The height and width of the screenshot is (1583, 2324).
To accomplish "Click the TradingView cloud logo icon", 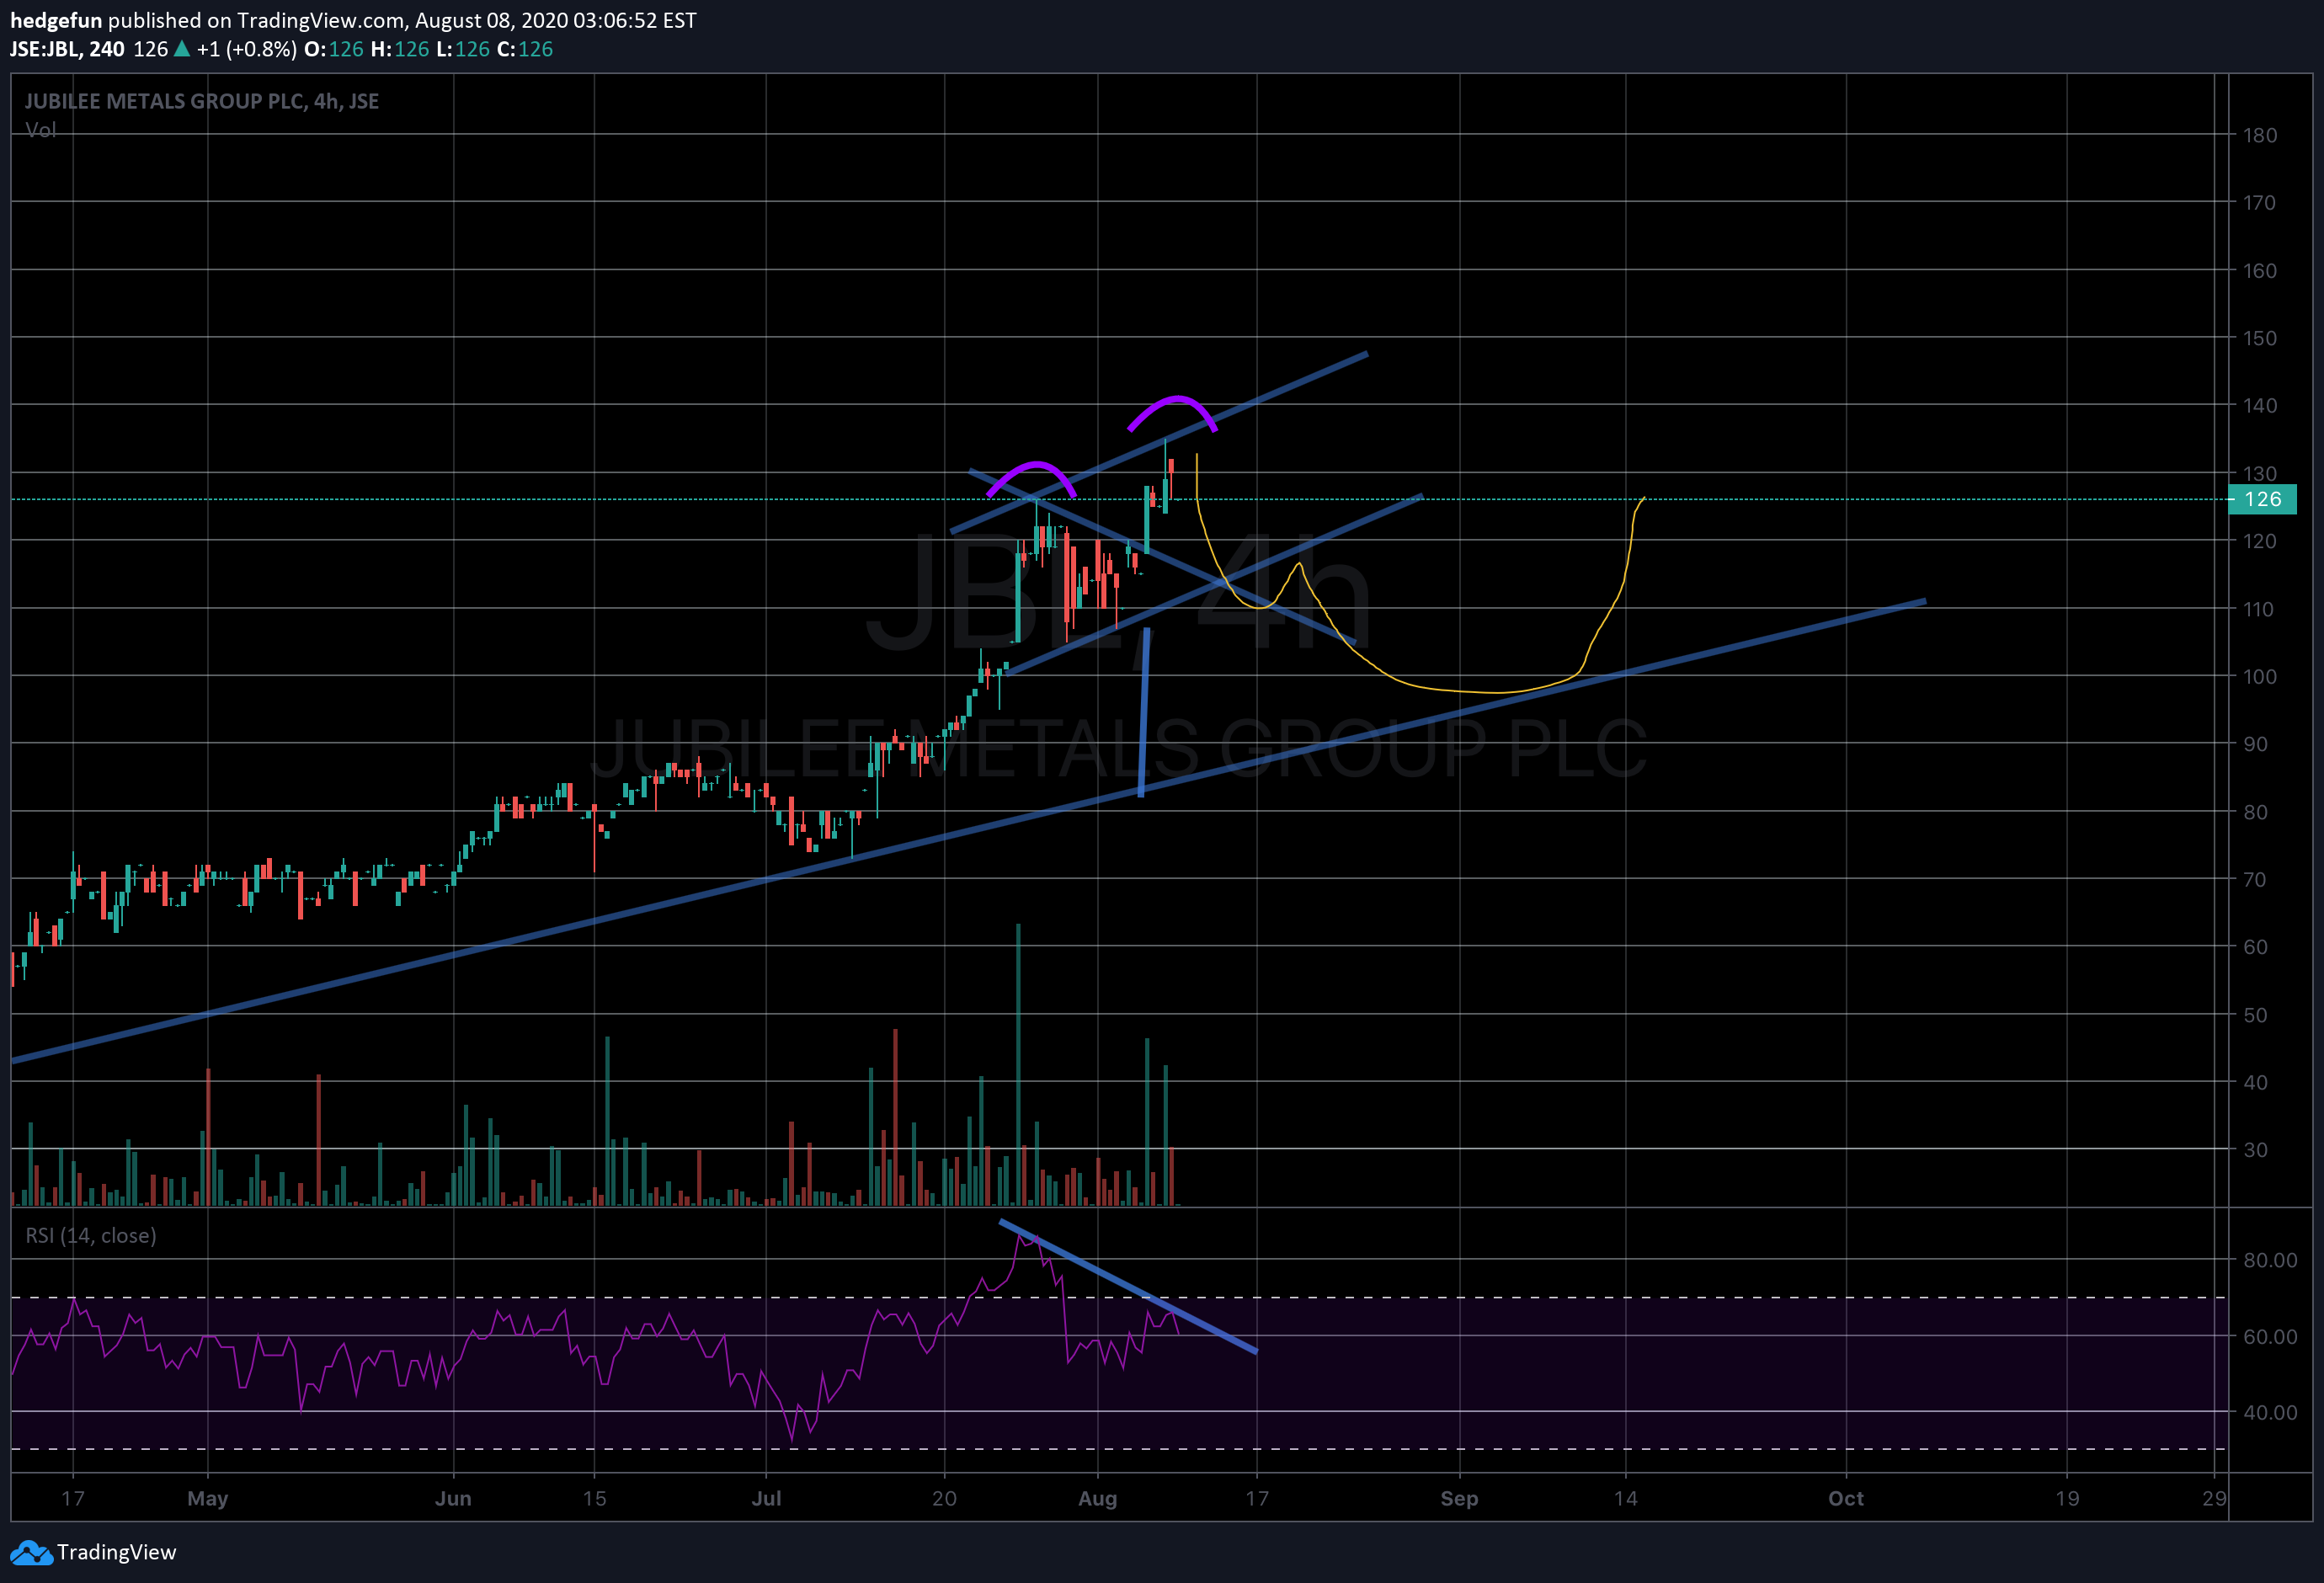I will tap(30, 1552).
